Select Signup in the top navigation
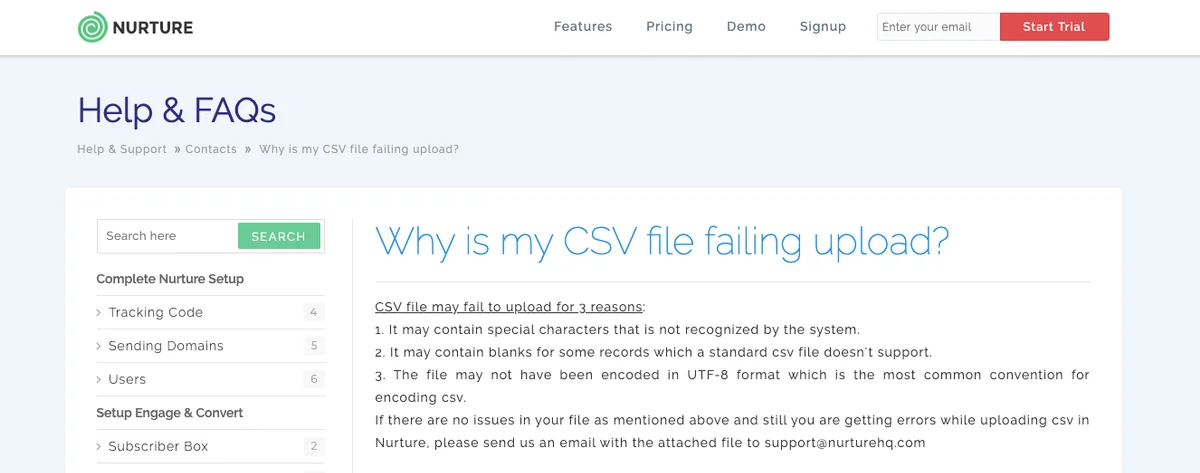The height and width of the screenshot is (473, 1200). 823,27
